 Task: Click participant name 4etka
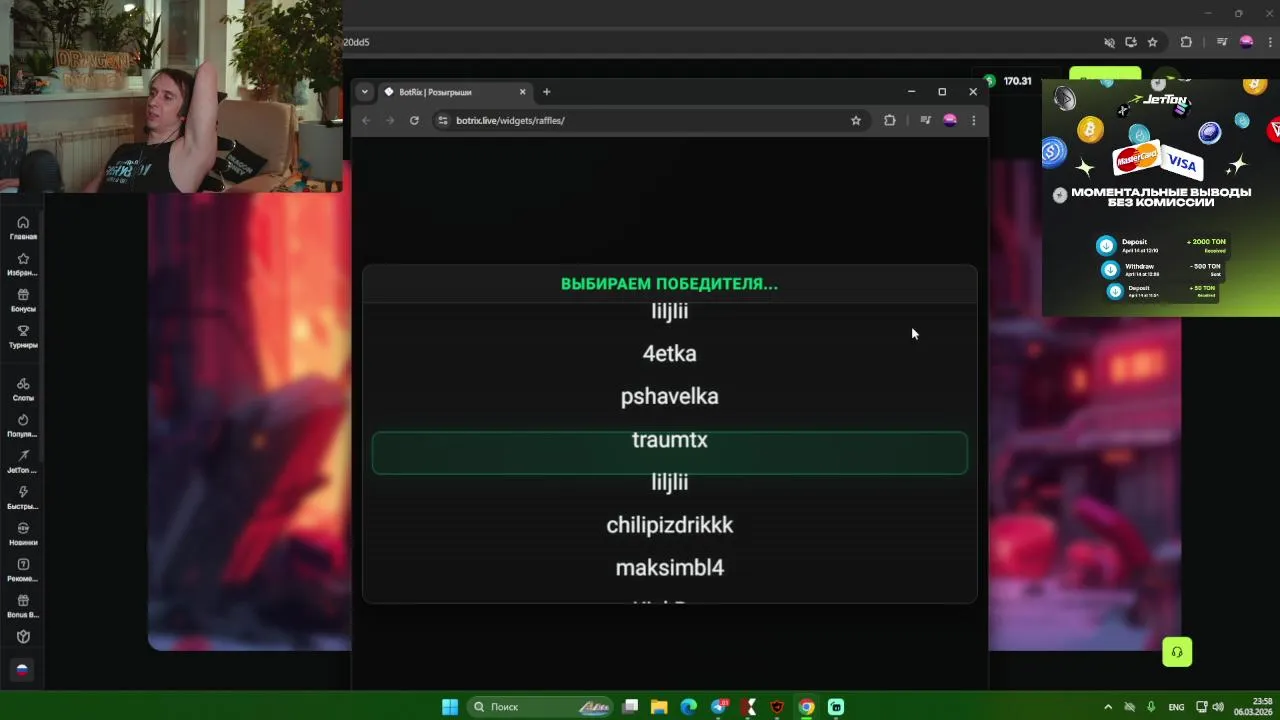tap(670, 353)
